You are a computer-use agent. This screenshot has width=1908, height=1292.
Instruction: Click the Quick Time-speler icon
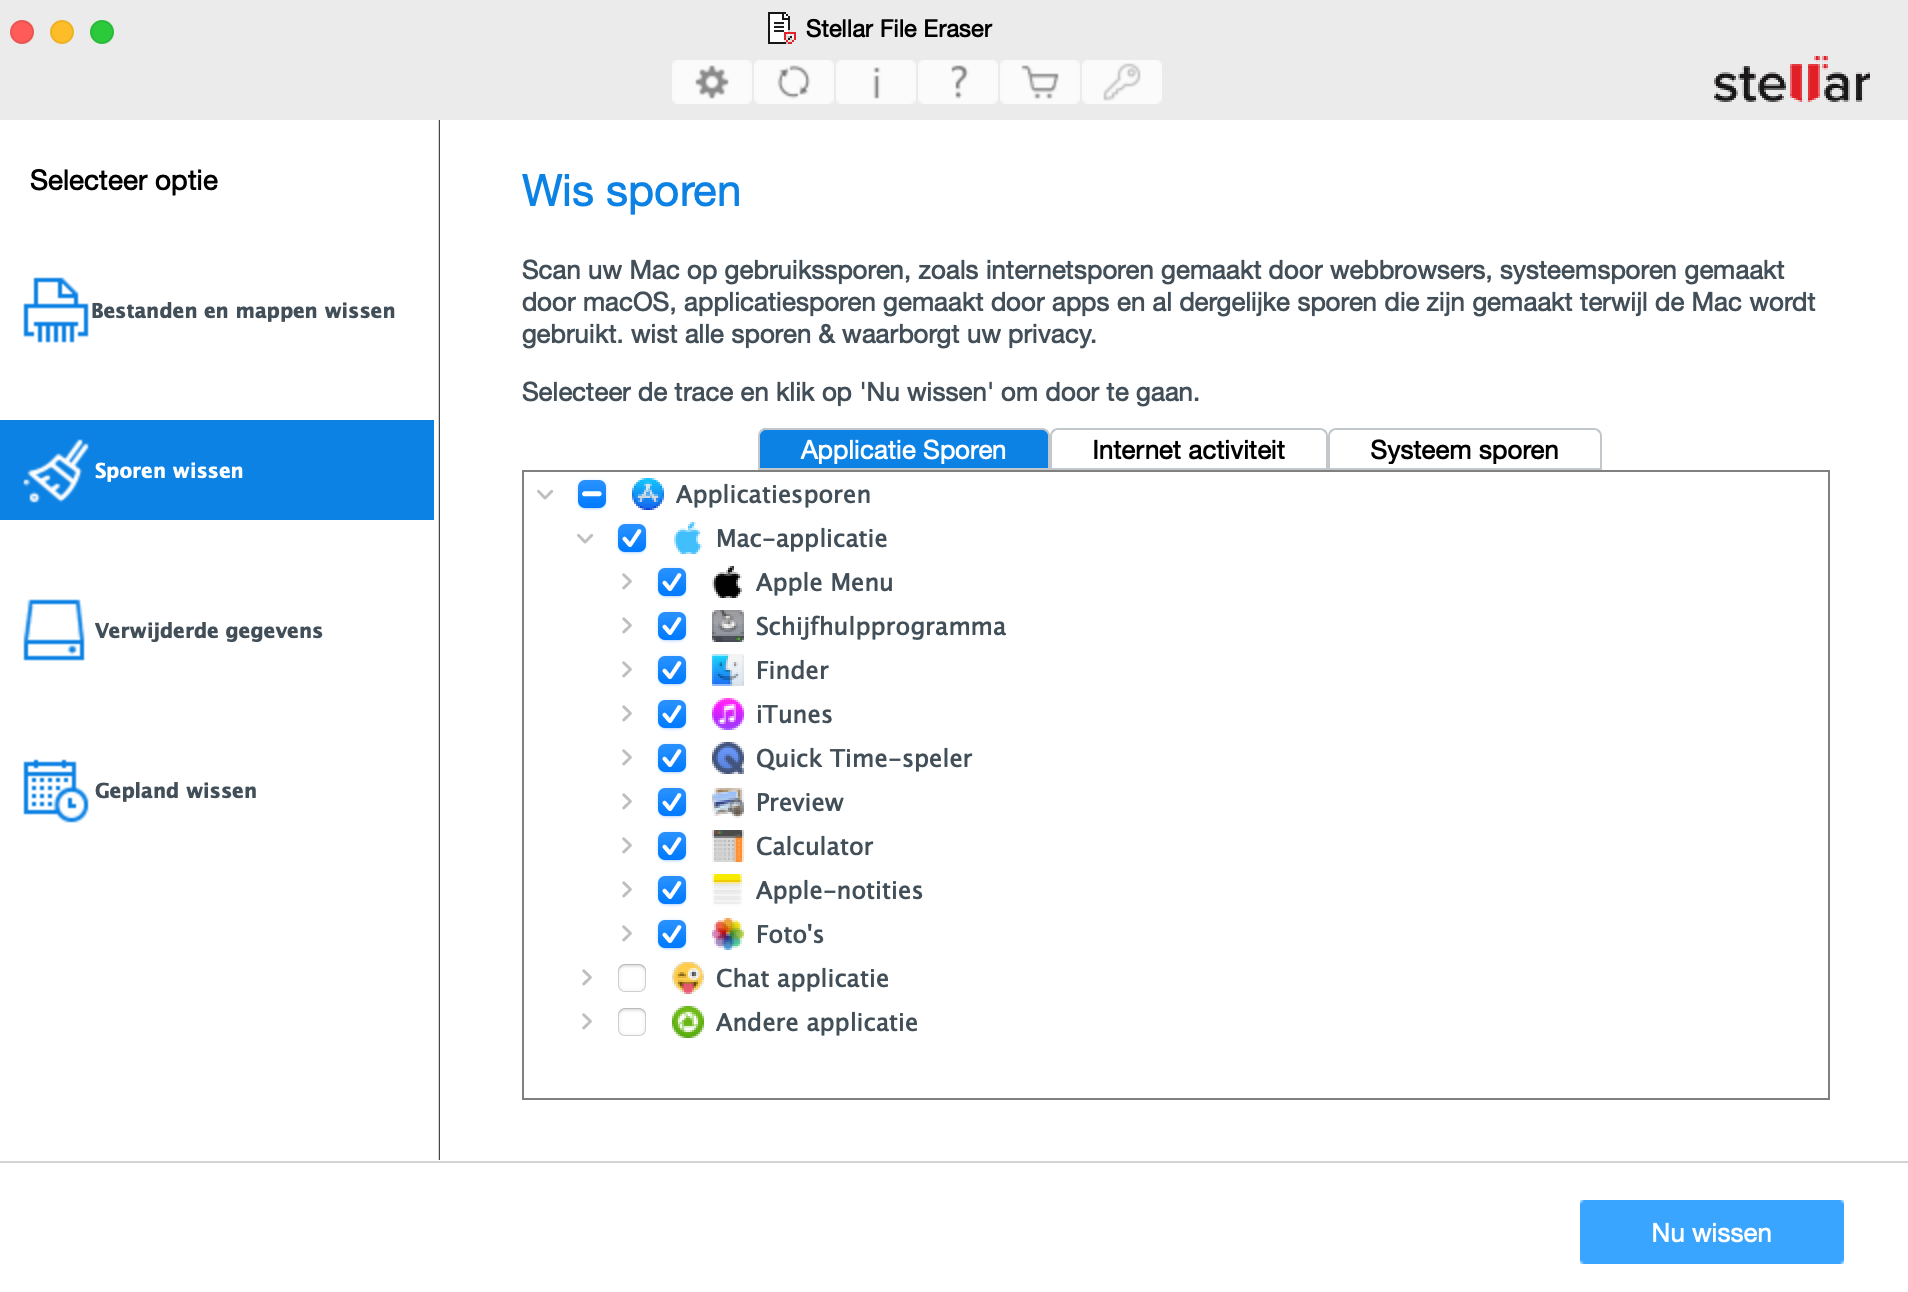click(728, 758)
